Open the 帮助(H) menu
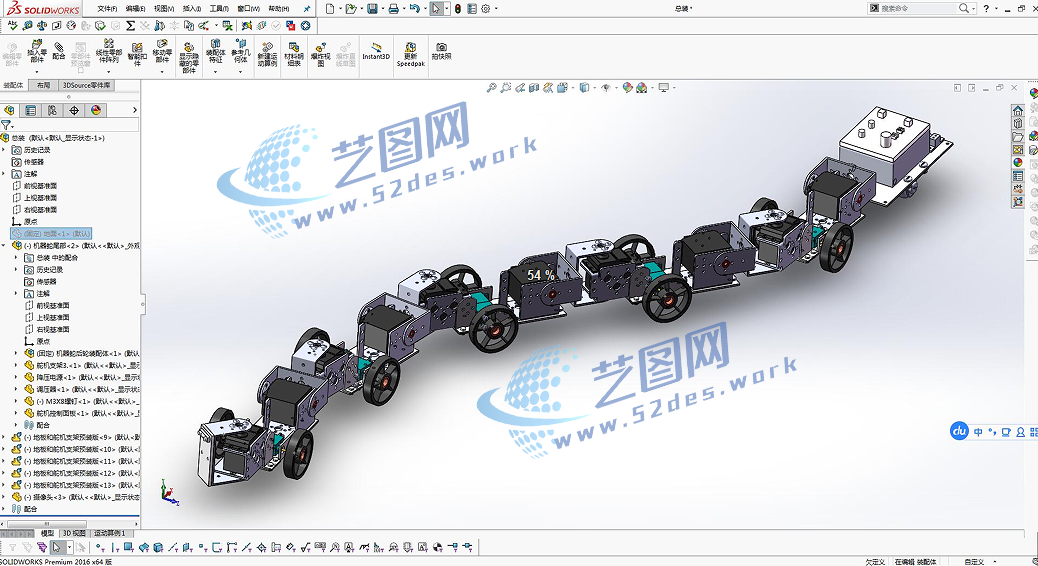The width and height of the screenshot is (1038, 566). (x=279, y=9)
